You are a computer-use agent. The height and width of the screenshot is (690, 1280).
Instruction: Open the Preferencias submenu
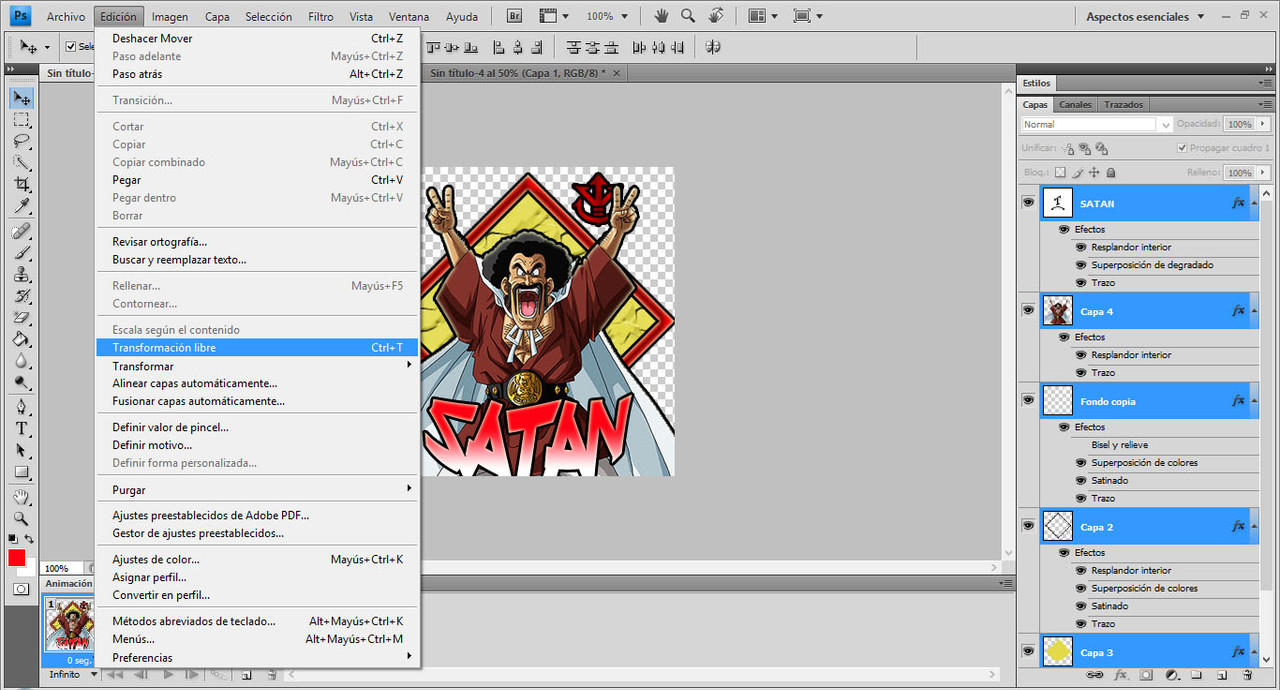258,657
